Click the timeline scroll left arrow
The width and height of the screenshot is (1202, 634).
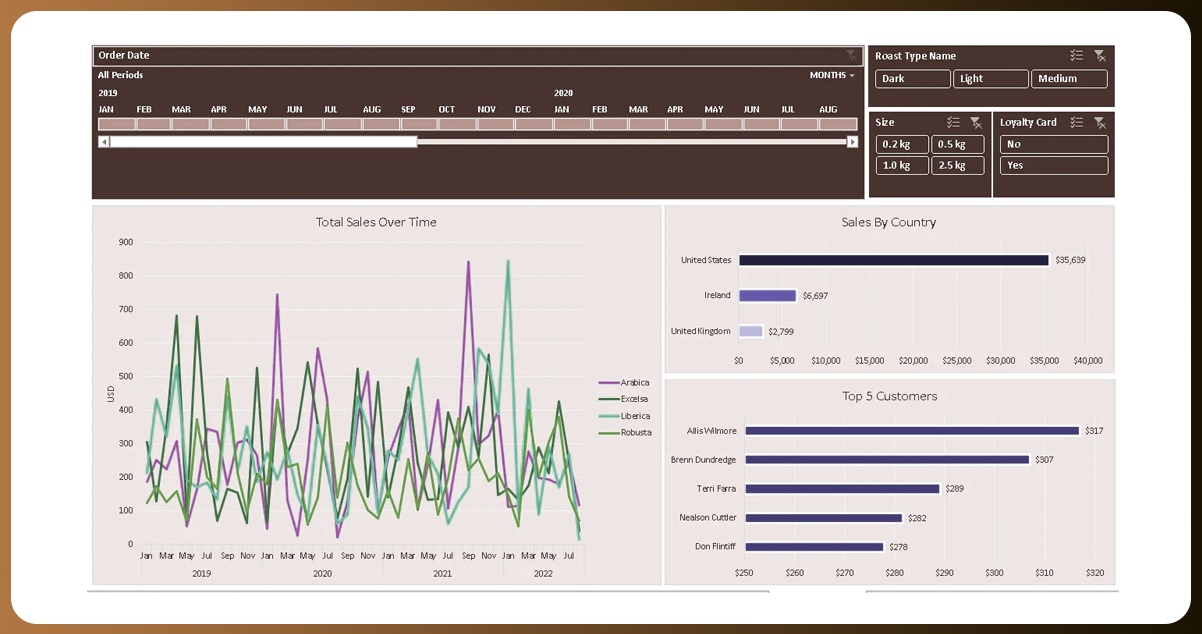103,142
